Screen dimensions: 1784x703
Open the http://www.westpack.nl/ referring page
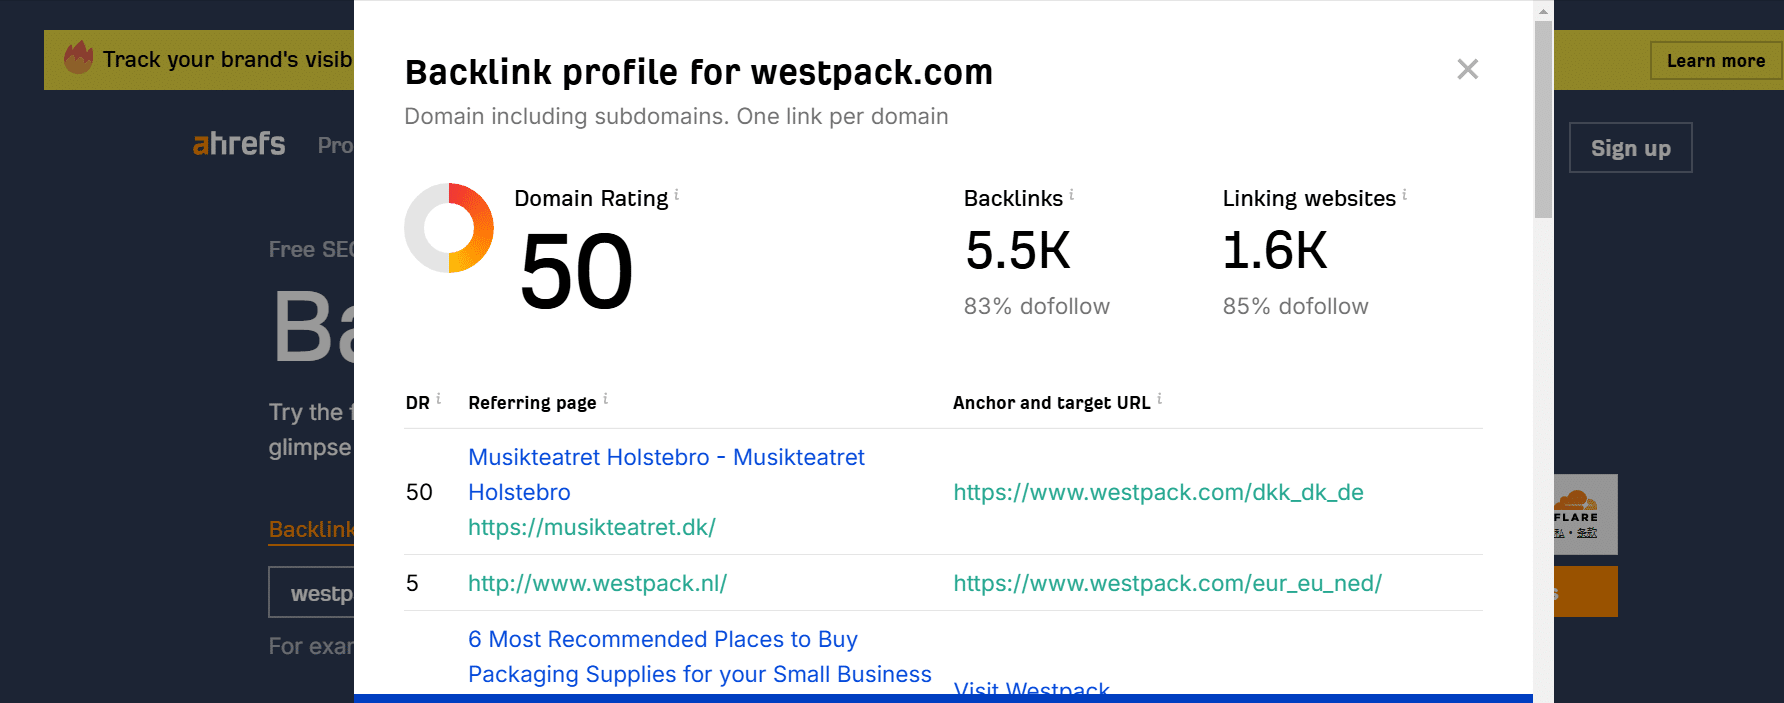[x=597, y=583]
